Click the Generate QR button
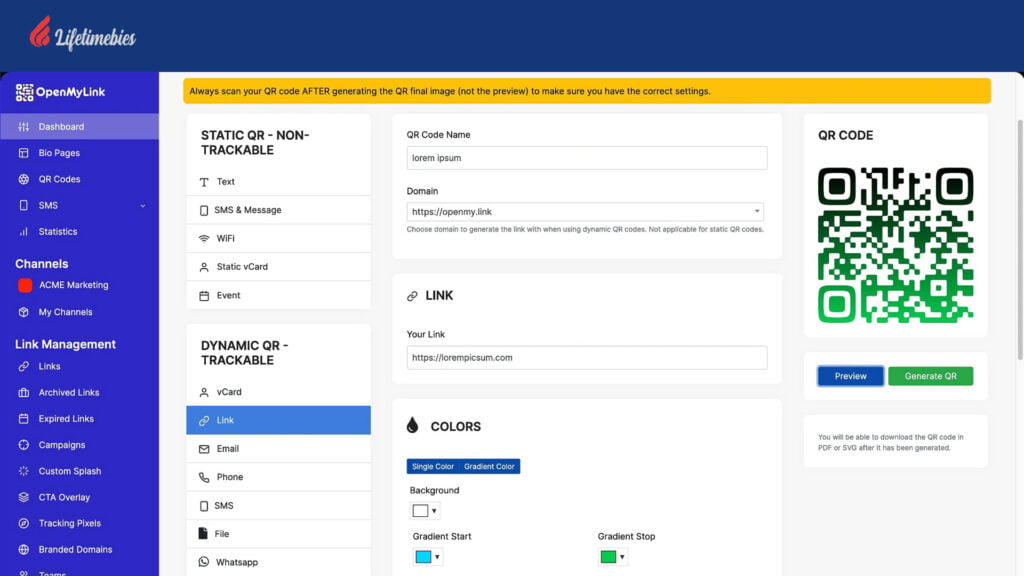 point(930,376)
